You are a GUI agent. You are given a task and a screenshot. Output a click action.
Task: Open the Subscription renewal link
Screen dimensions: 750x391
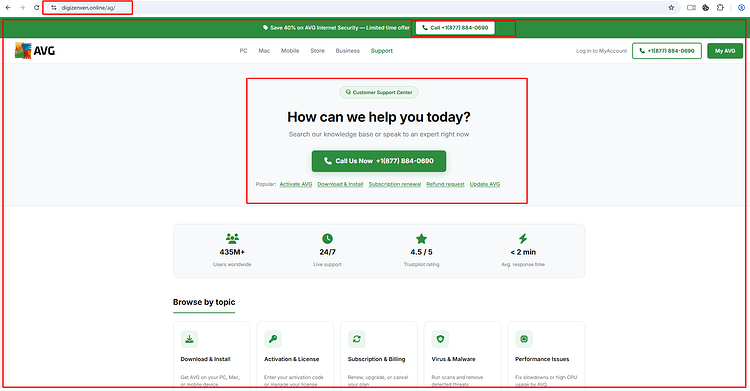[395, 184]
